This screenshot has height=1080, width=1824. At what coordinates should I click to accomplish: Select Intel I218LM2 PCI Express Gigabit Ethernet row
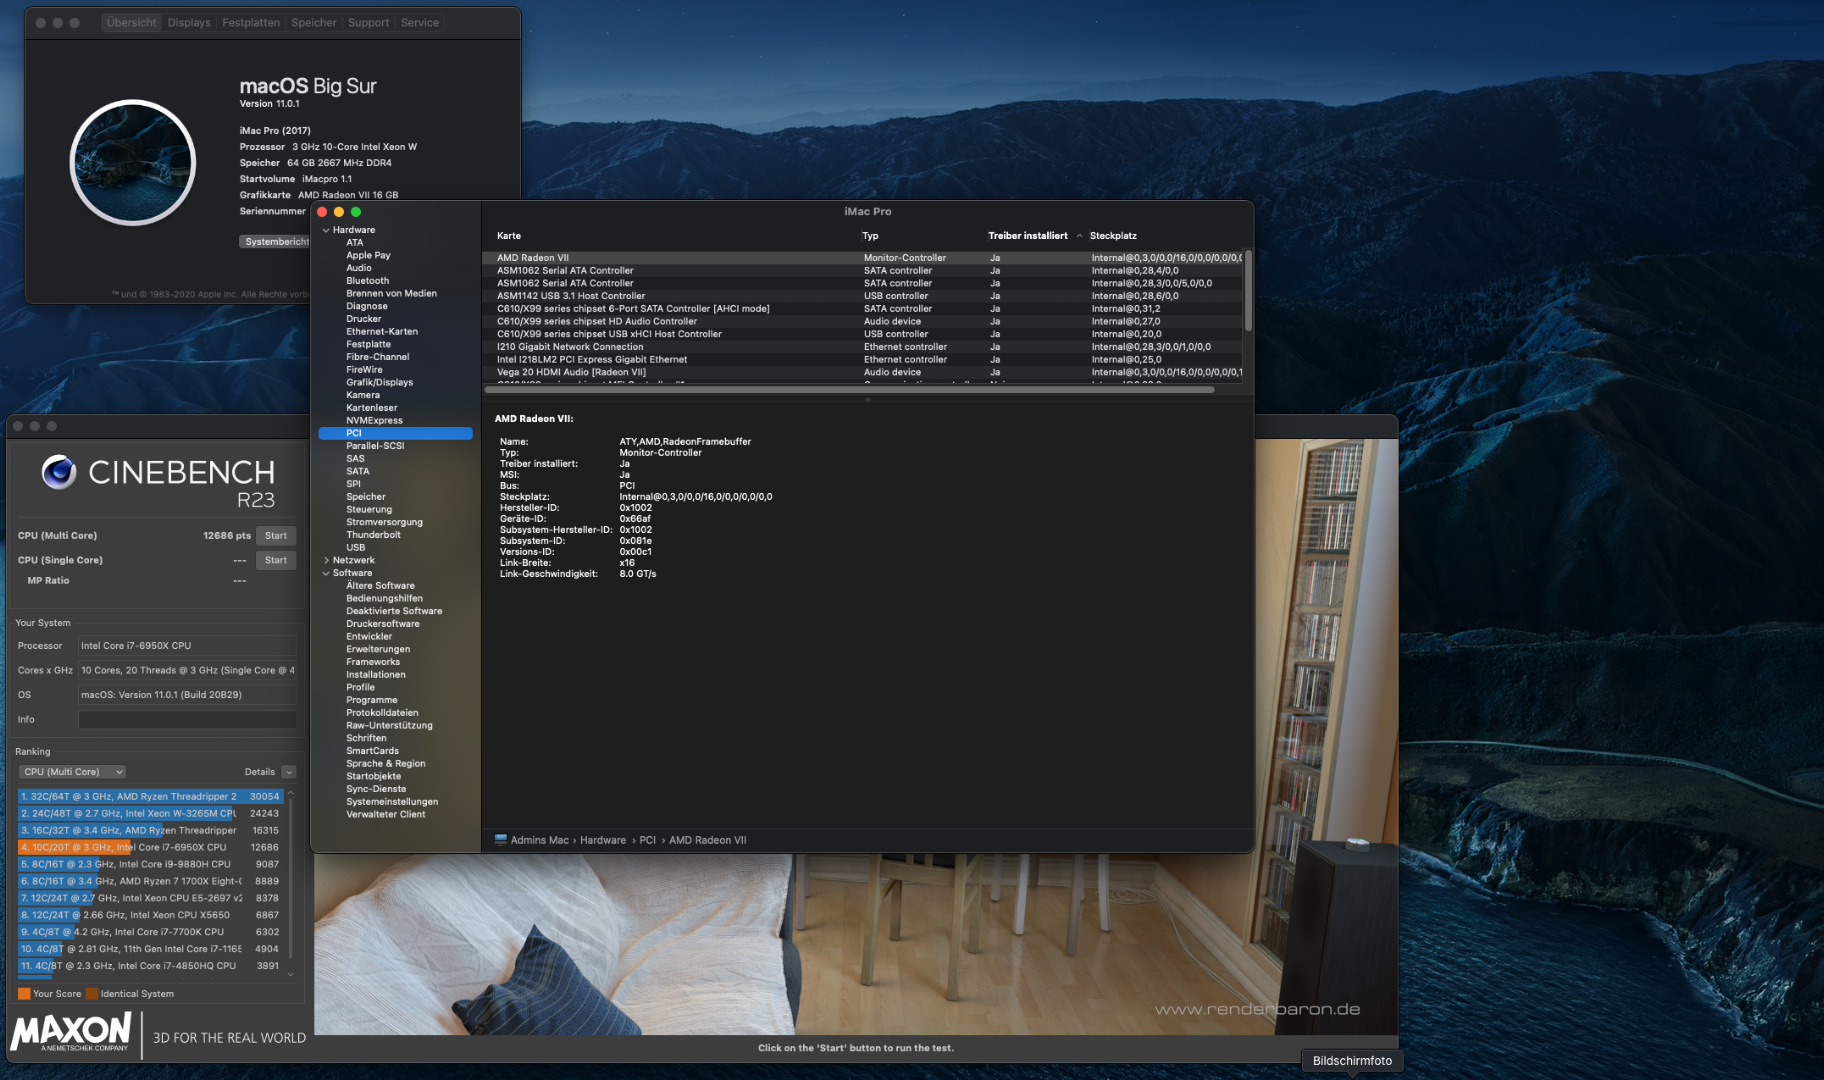(864, 360)
